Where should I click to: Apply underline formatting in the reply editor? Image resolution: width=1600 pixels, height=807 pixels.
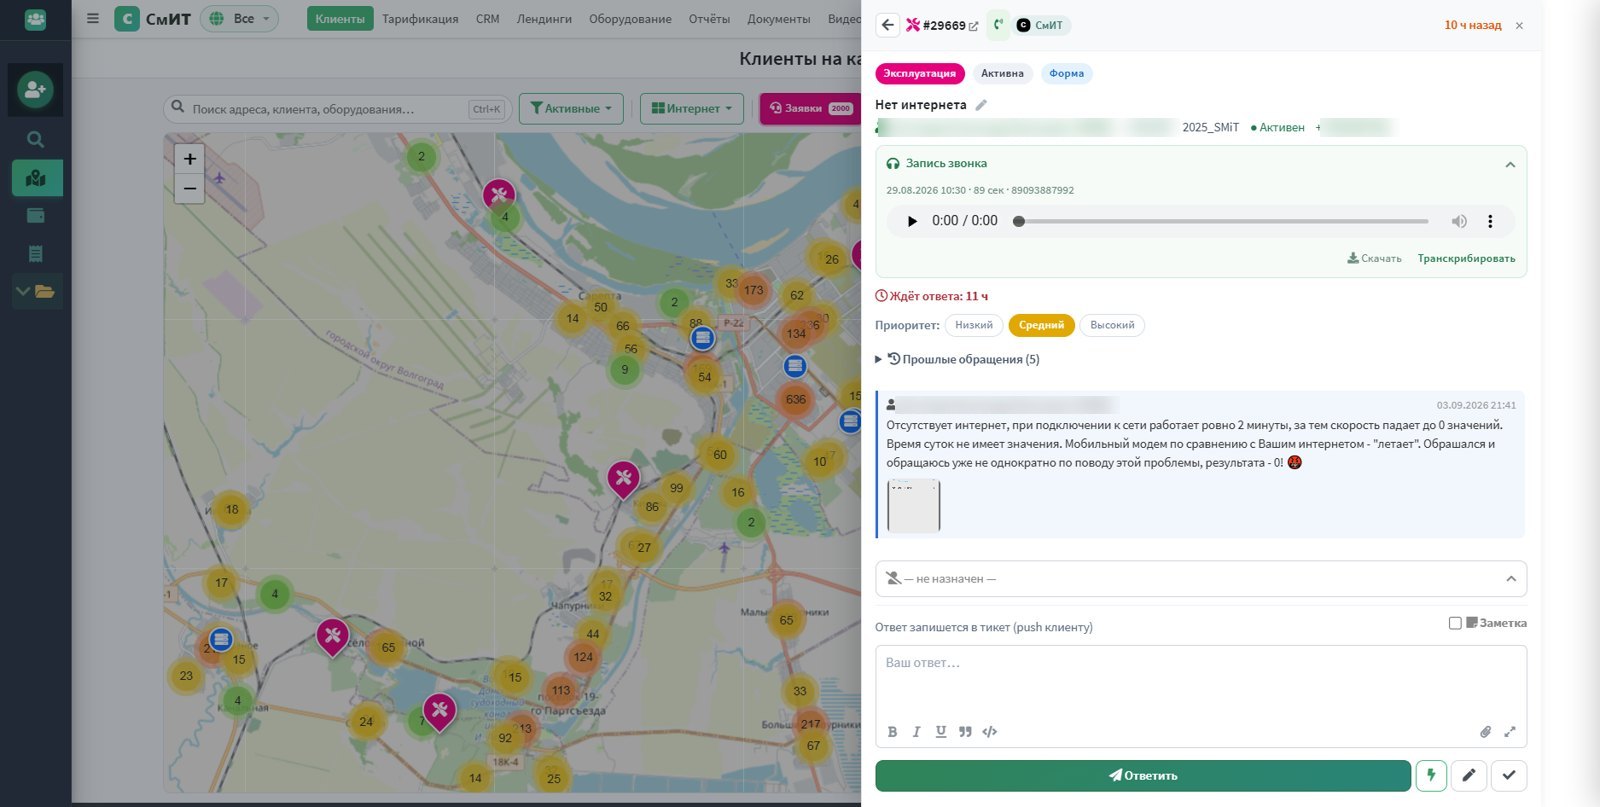[941, 732]
